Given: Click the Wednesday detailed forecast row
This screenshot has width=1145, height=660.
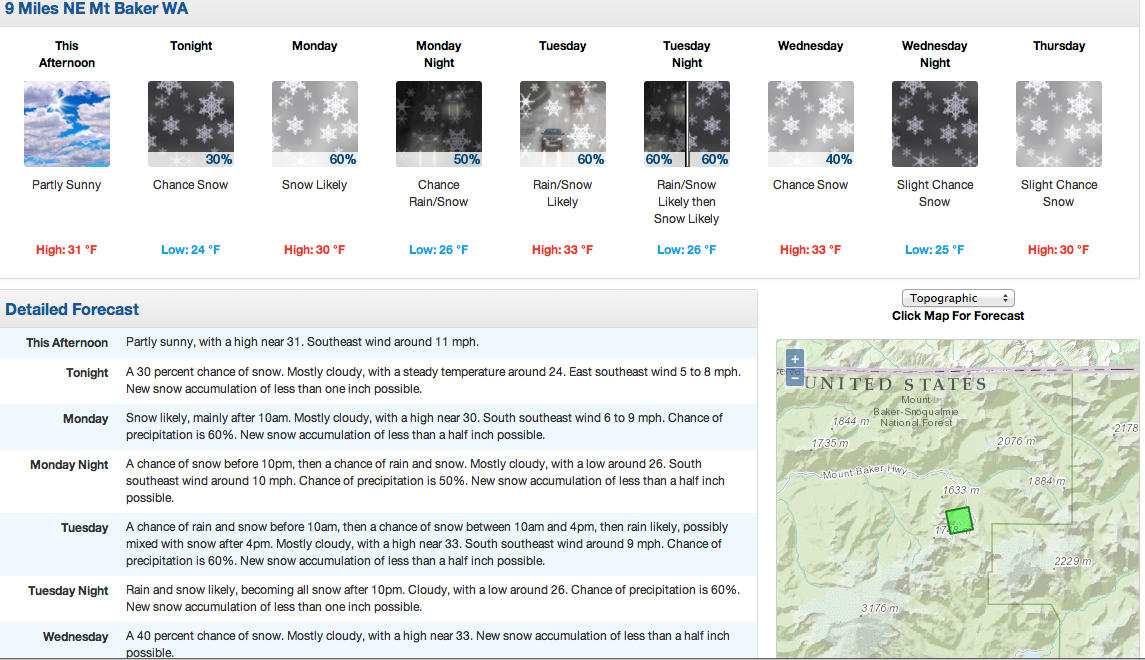Looking at the screenshot, I should click(x=378, y=642).
